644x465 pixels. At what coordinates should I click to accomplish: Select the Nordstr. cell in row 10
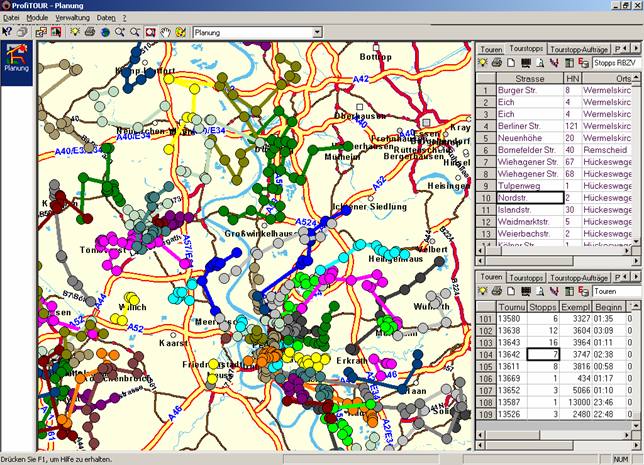530,198
